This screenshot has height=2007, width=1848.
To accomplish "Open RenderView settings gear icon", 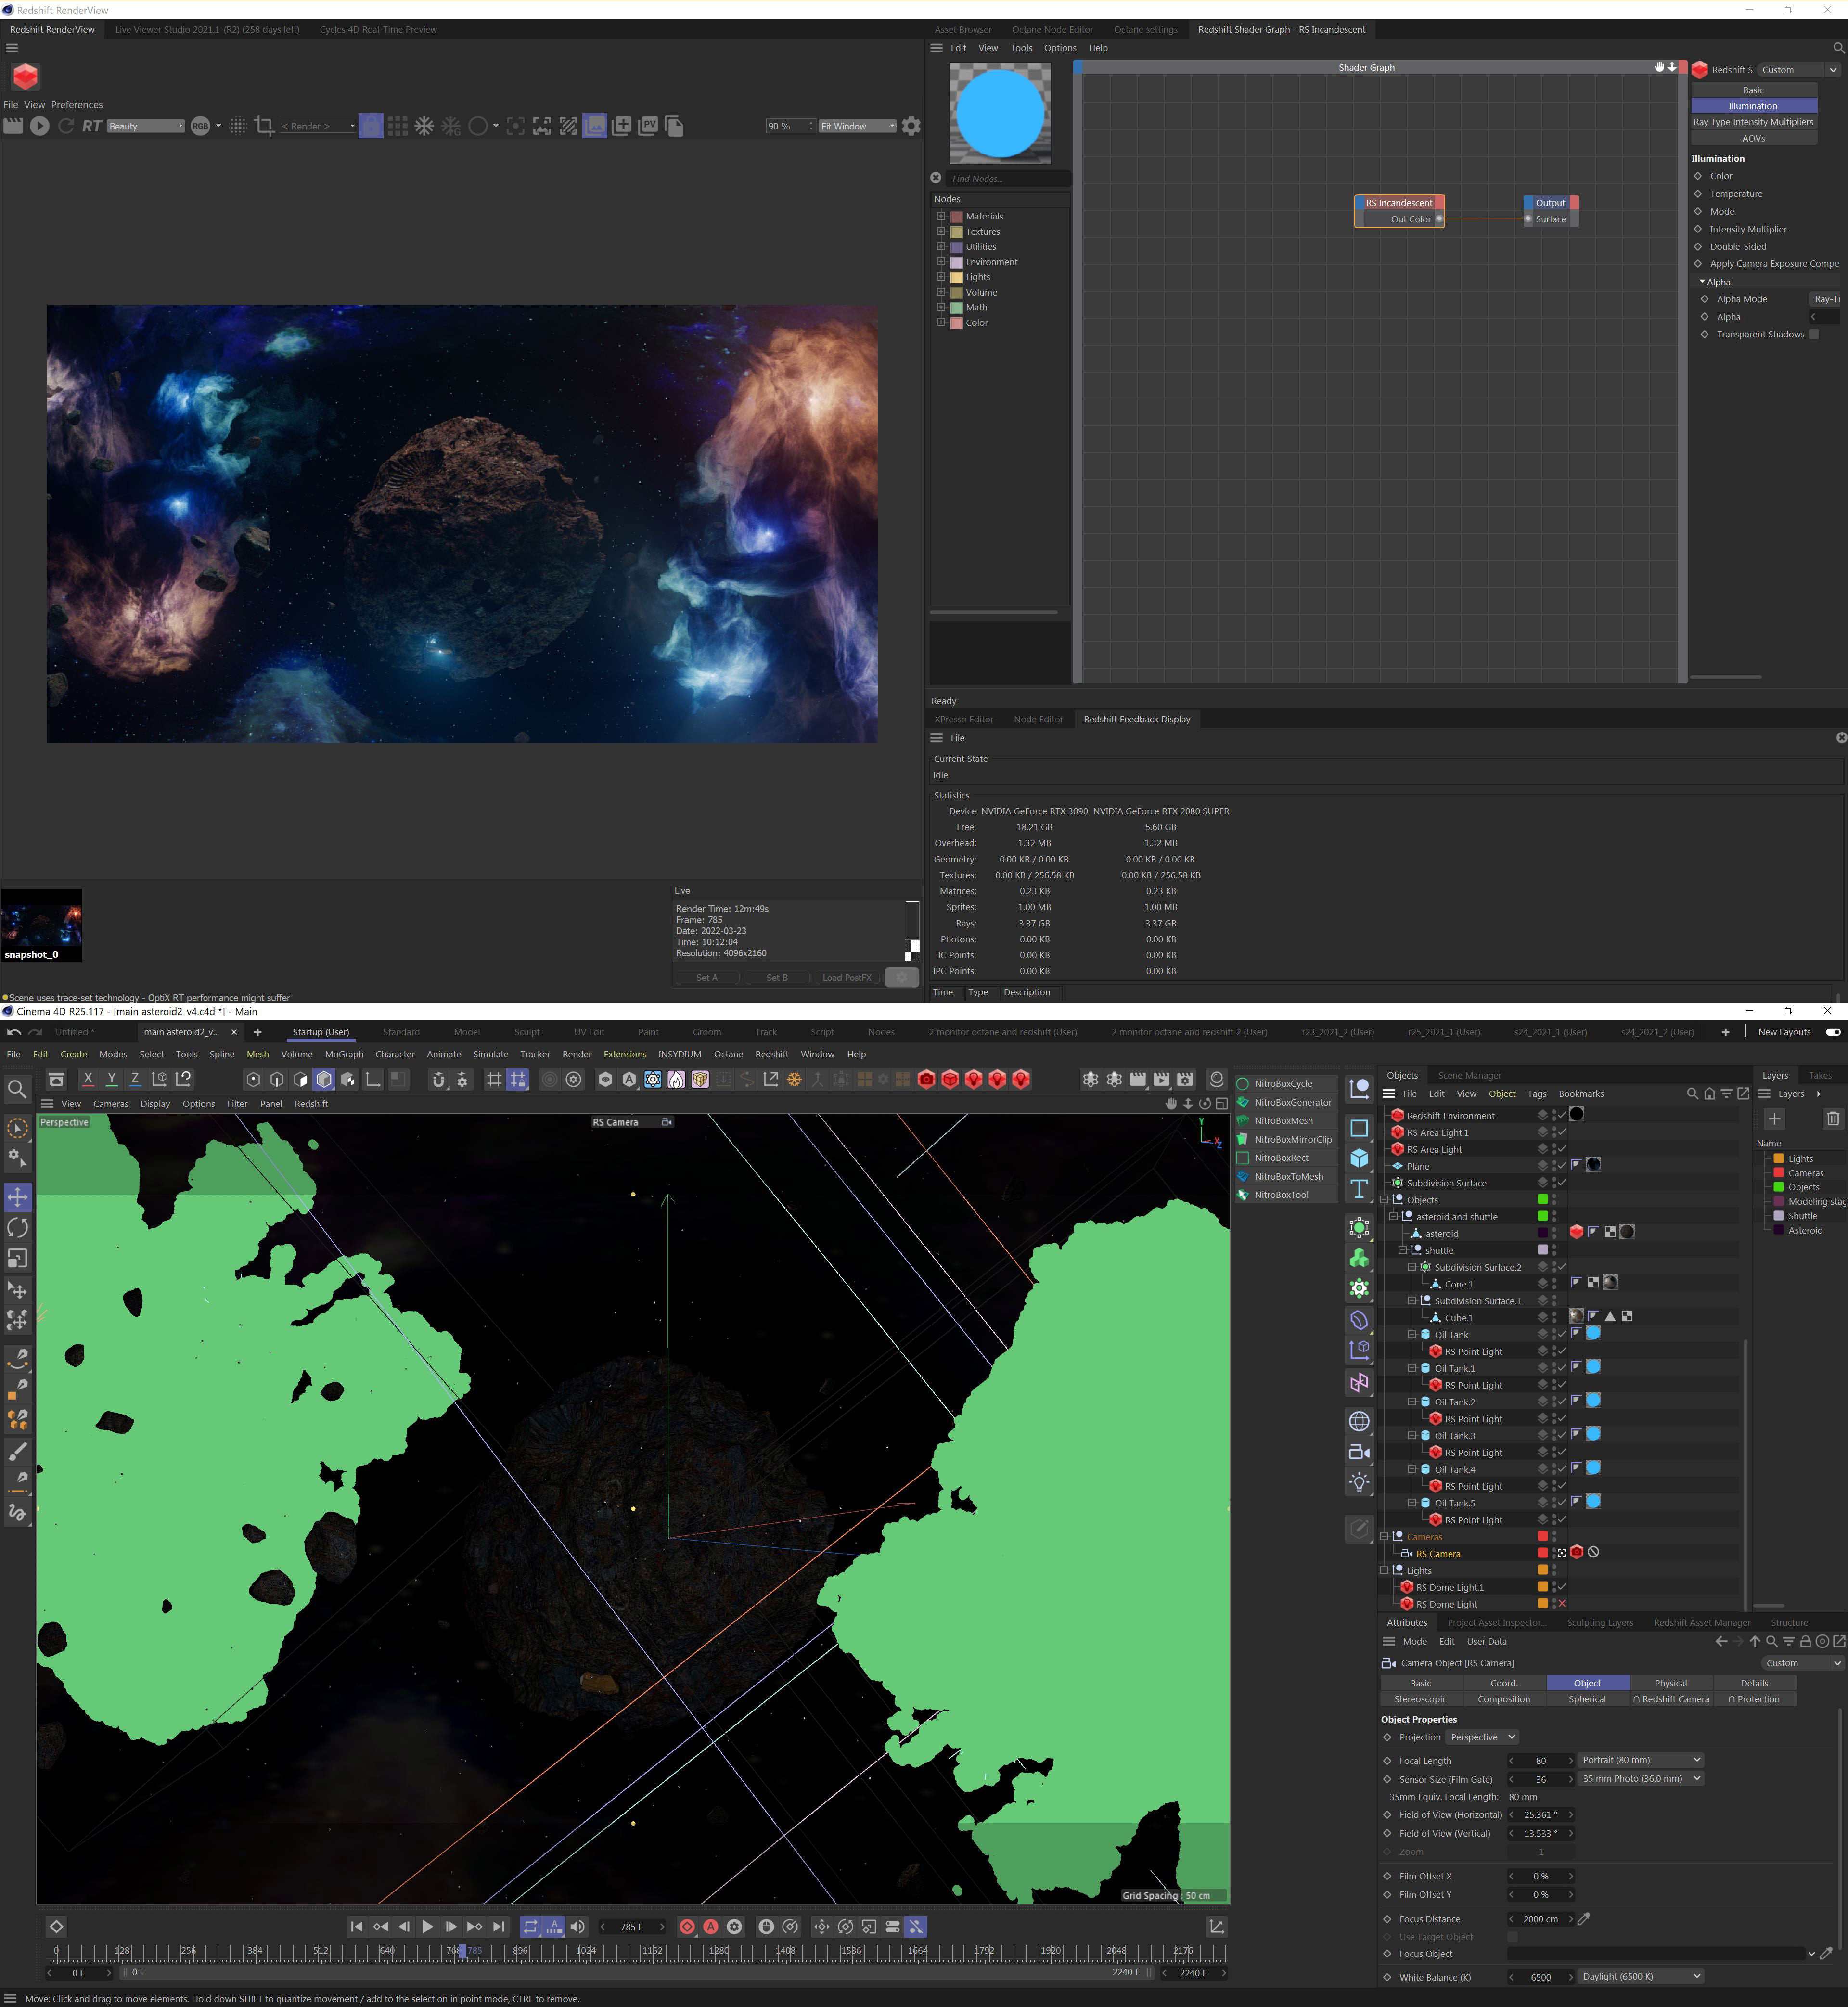I will [911, 126].
